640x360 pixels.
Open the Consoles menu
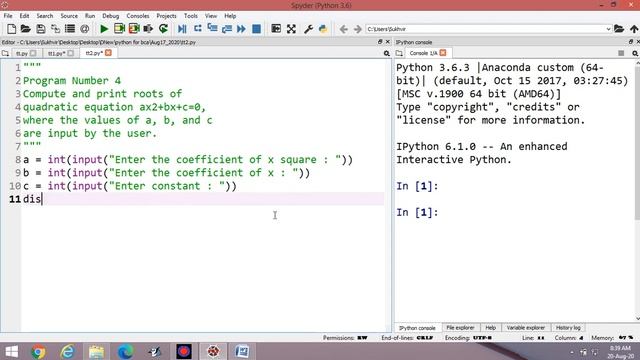click(x=138, y=16)
